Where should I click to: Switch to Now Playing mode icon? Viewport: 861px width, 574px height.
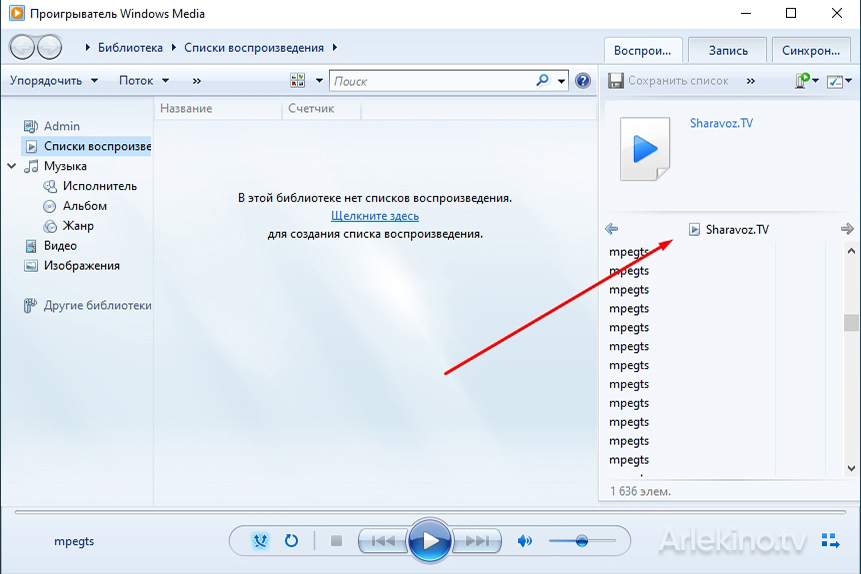tap(830, 540)
